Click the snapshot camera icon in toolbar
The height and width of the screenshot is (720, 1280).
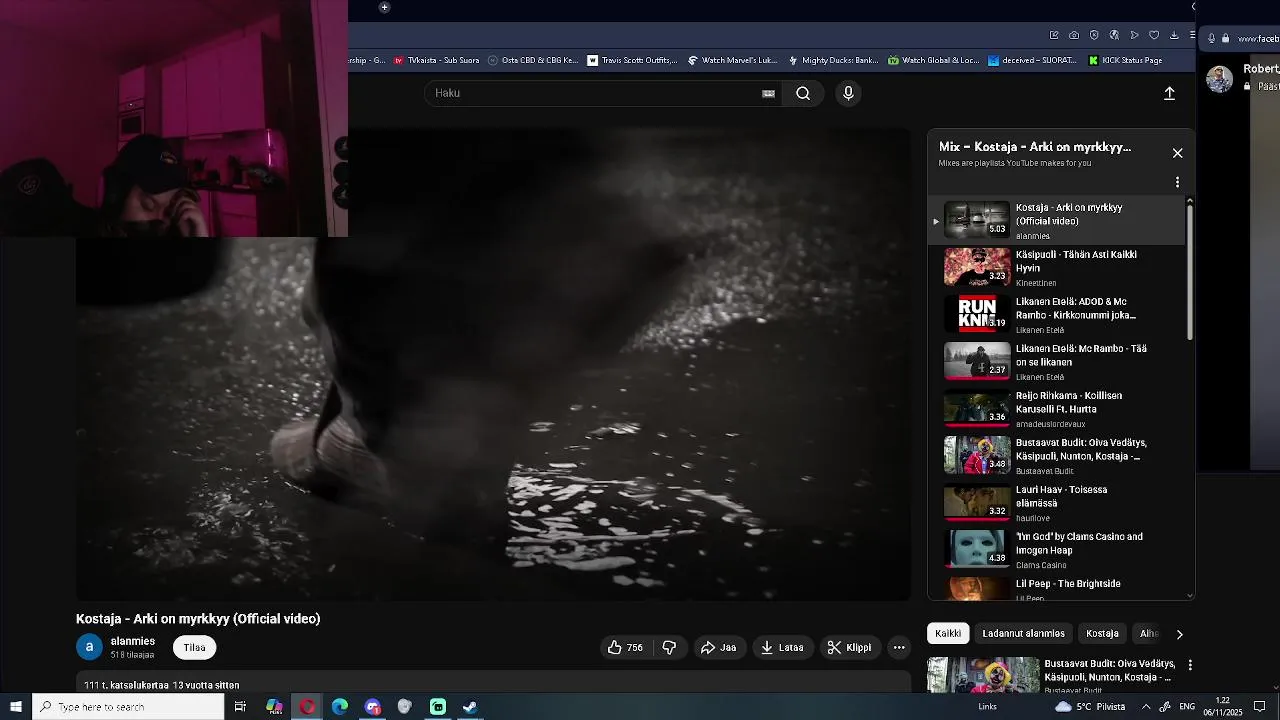[1074, 35]
